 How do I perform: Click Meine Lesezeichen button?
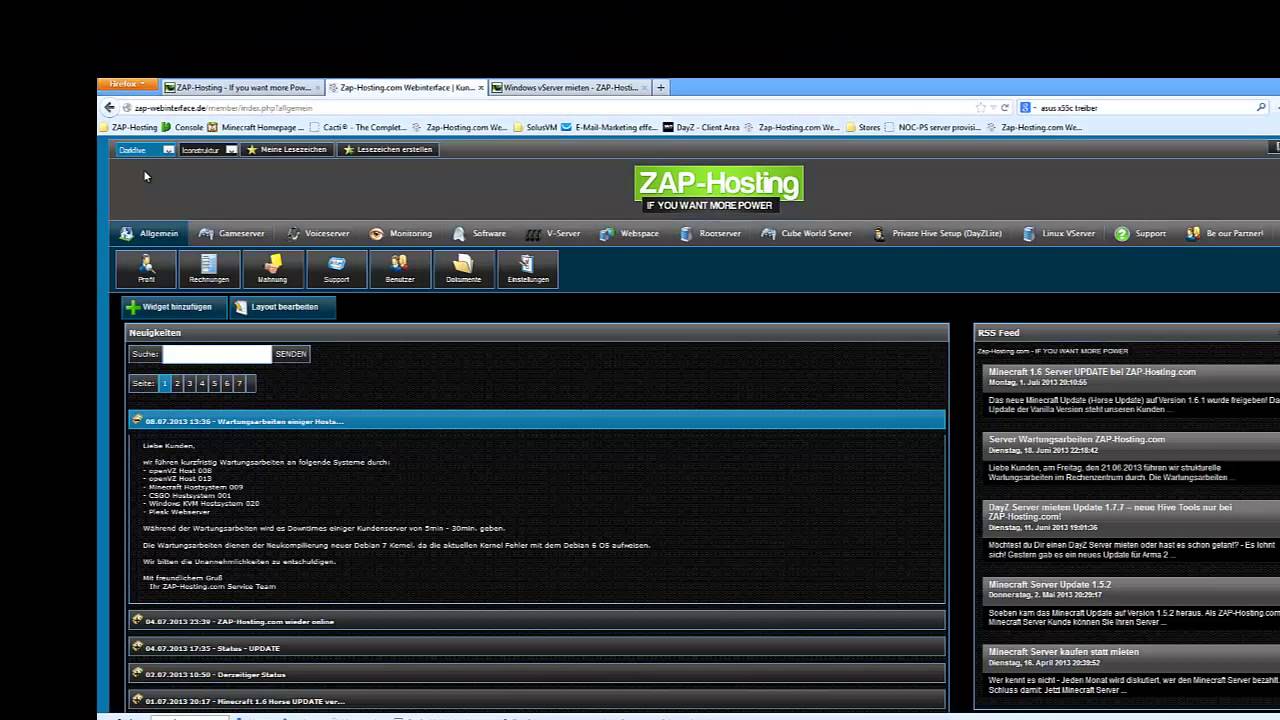[x=286, y=150]
